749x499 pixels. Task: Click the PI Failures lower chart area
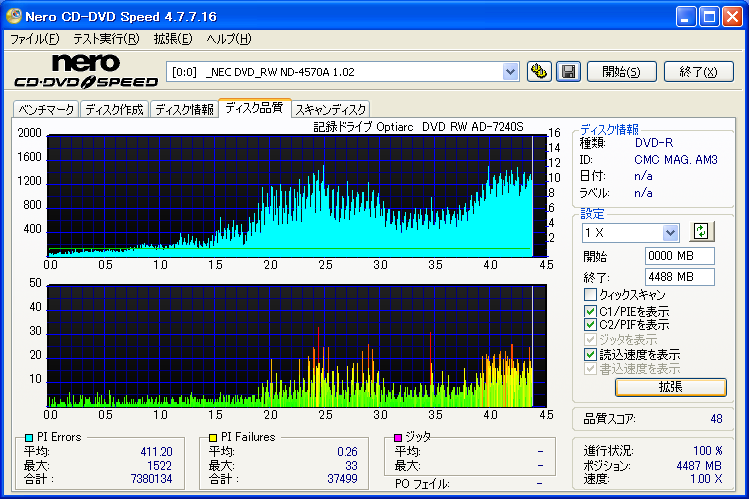(x=297, y=346)
